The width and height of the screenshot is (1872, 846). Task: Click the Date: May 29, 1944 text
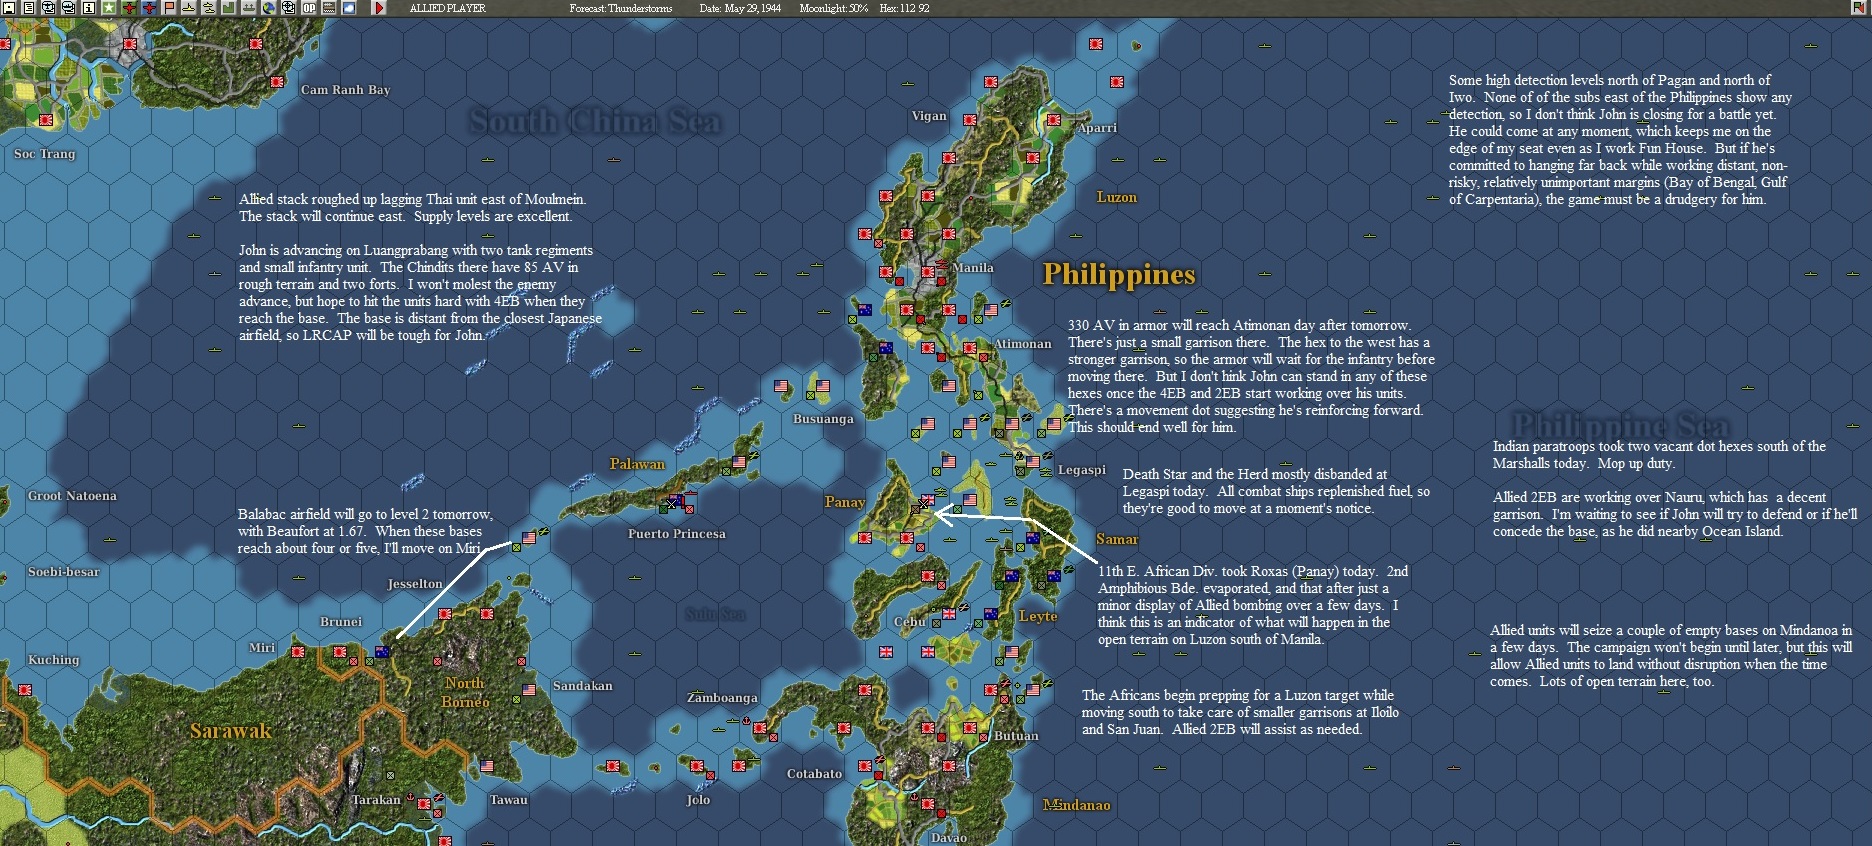coord(740,8)
